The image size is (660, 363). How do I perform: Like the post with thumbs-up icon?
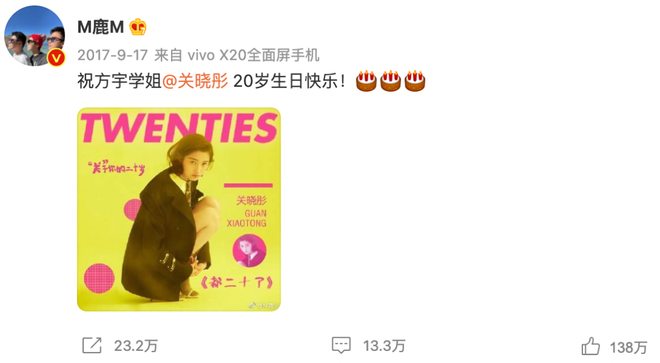point(591,346)
